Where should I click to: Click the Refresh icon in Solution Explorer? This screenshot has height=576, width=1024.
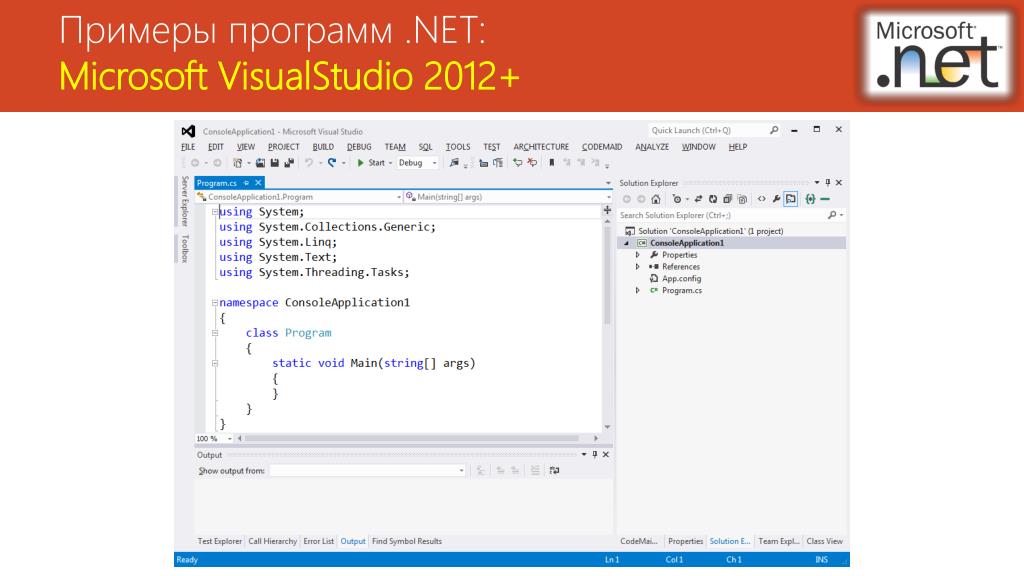(x=712, y=199)
